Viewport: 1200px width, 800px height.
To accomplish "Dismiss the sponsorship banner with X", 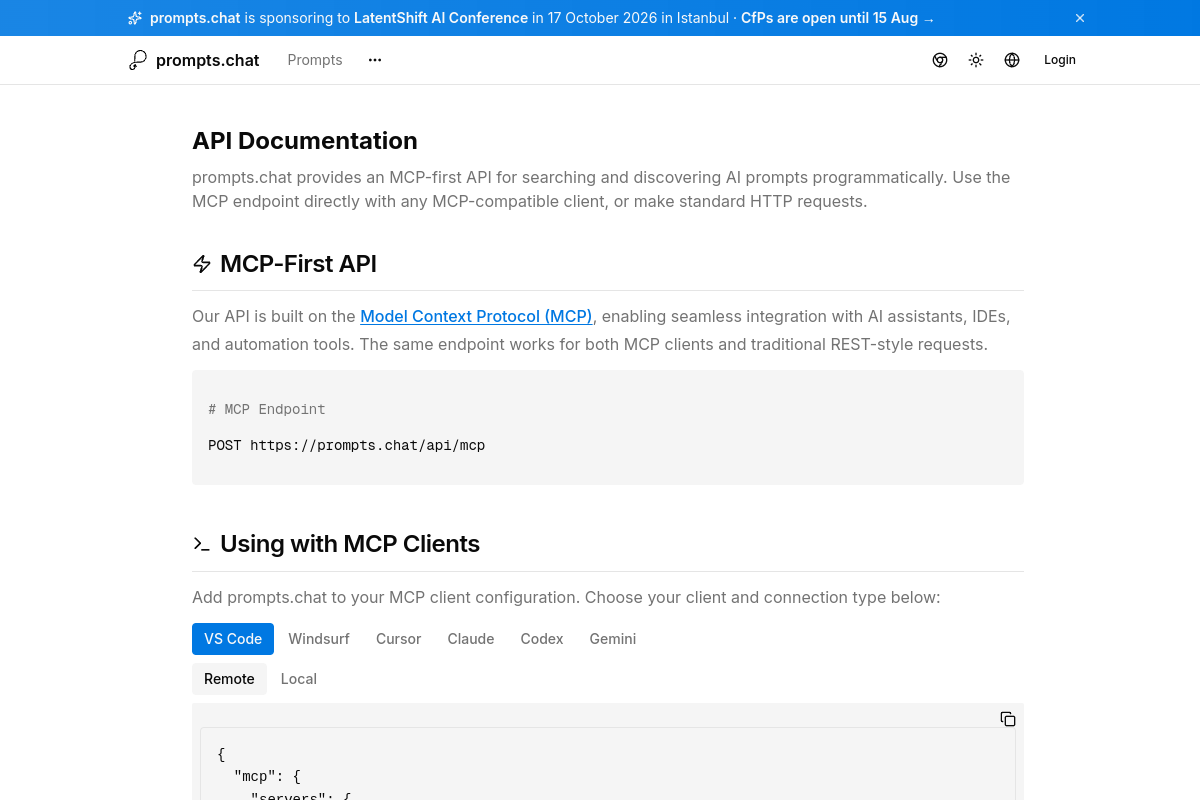I will (1080, 18).
